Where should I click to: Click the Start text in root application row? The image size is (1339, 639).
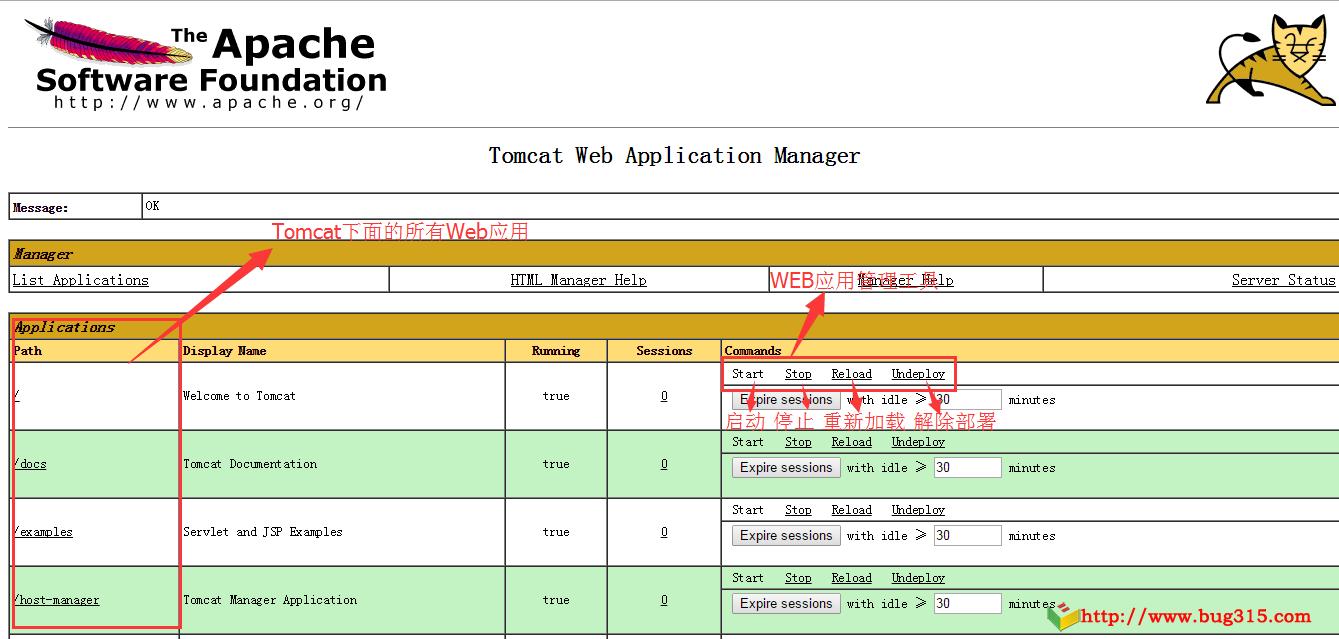[x=747, y=374]
